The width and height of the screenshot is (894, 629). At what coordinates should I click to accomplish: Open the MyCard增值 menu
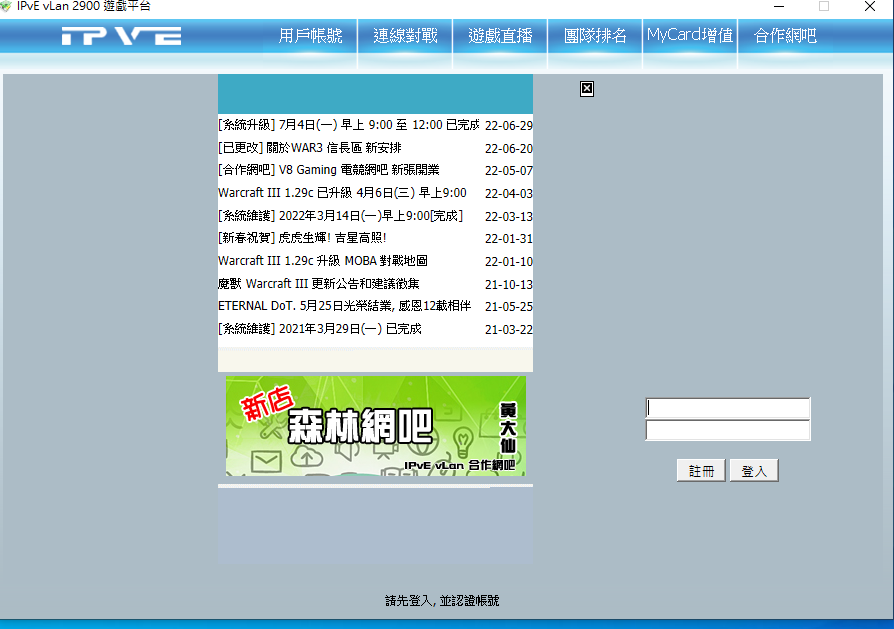pos(690,36)
